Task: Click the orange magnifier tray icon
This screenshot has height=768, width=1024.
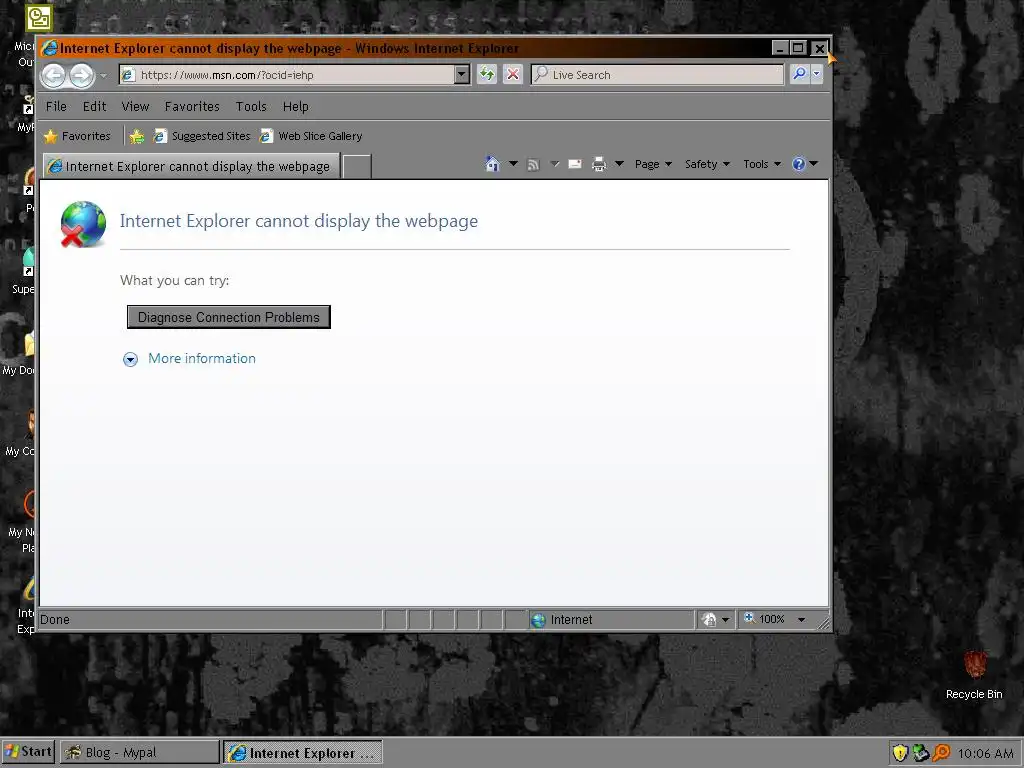Action: click(940, 753)
